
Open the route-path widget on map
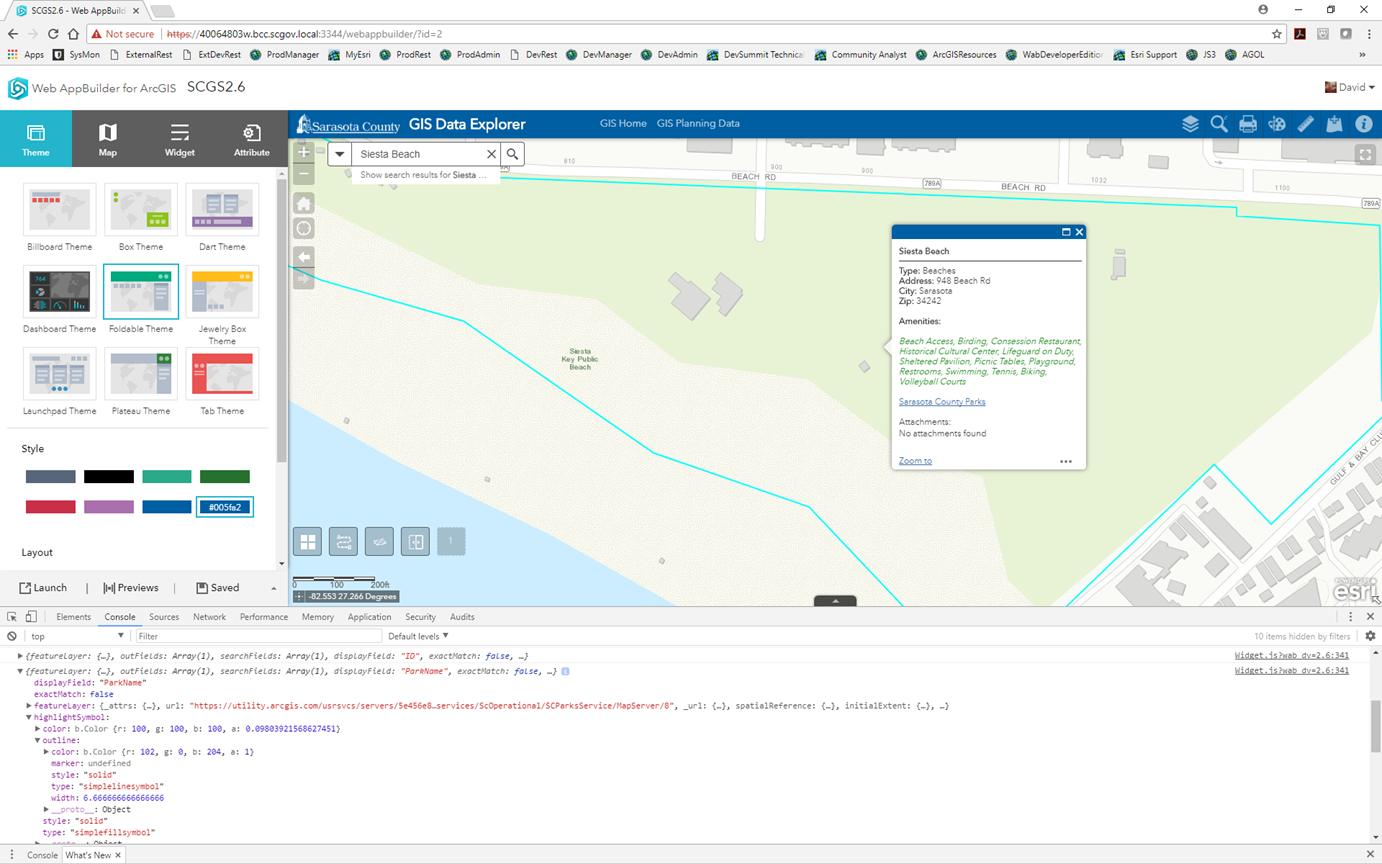(343, 541)
